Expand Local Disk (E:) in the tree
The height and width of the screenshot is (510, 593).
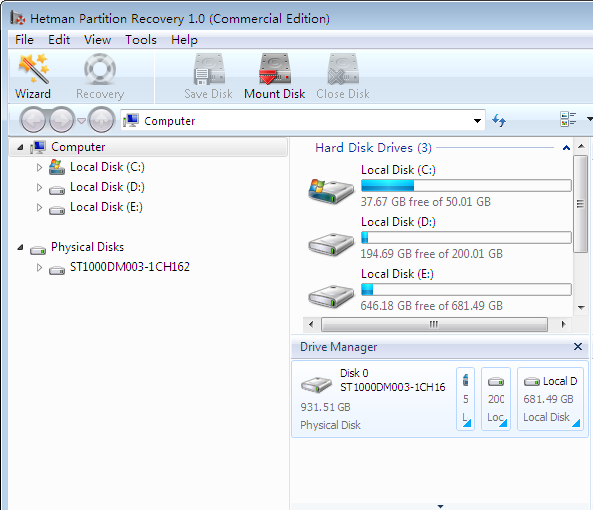click(x=39, y=207)
